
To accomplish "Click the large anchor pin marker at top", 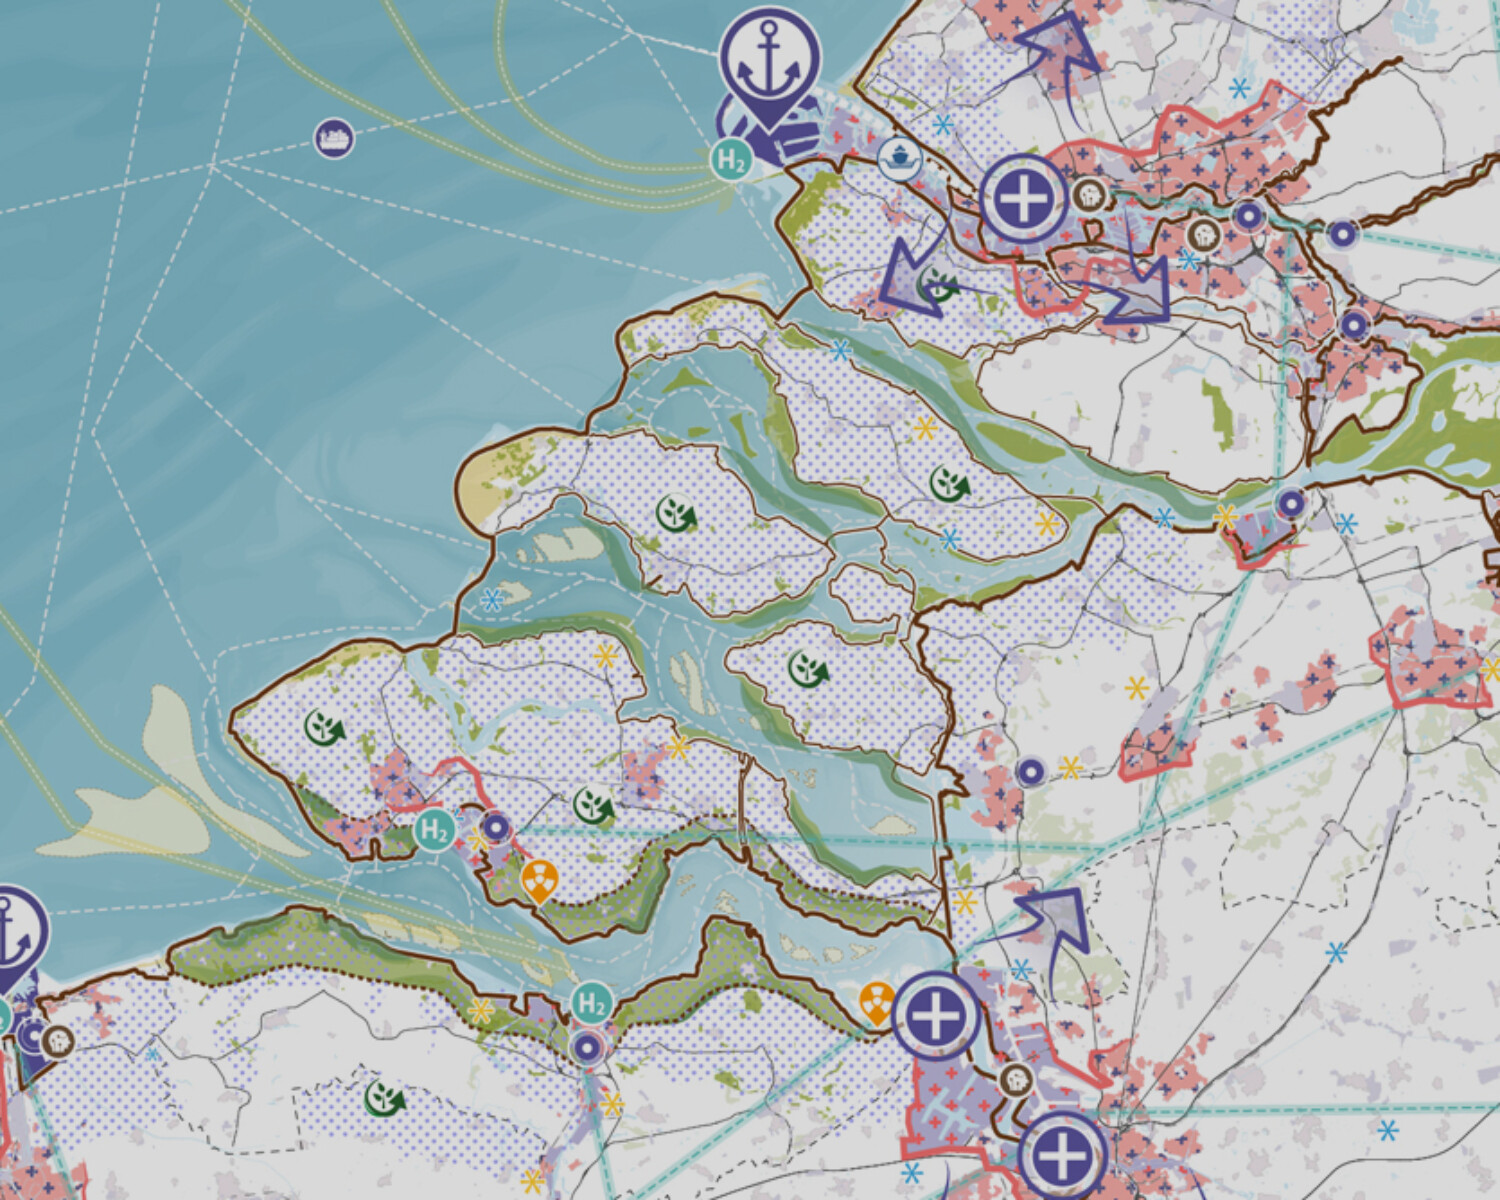I will pos(768,62).
